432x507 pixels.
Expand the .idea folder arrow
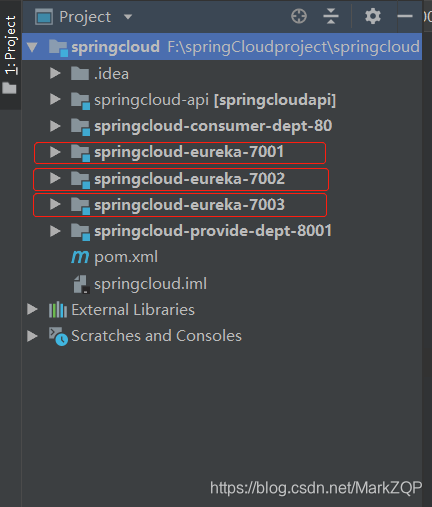click(x=55, y=73)
